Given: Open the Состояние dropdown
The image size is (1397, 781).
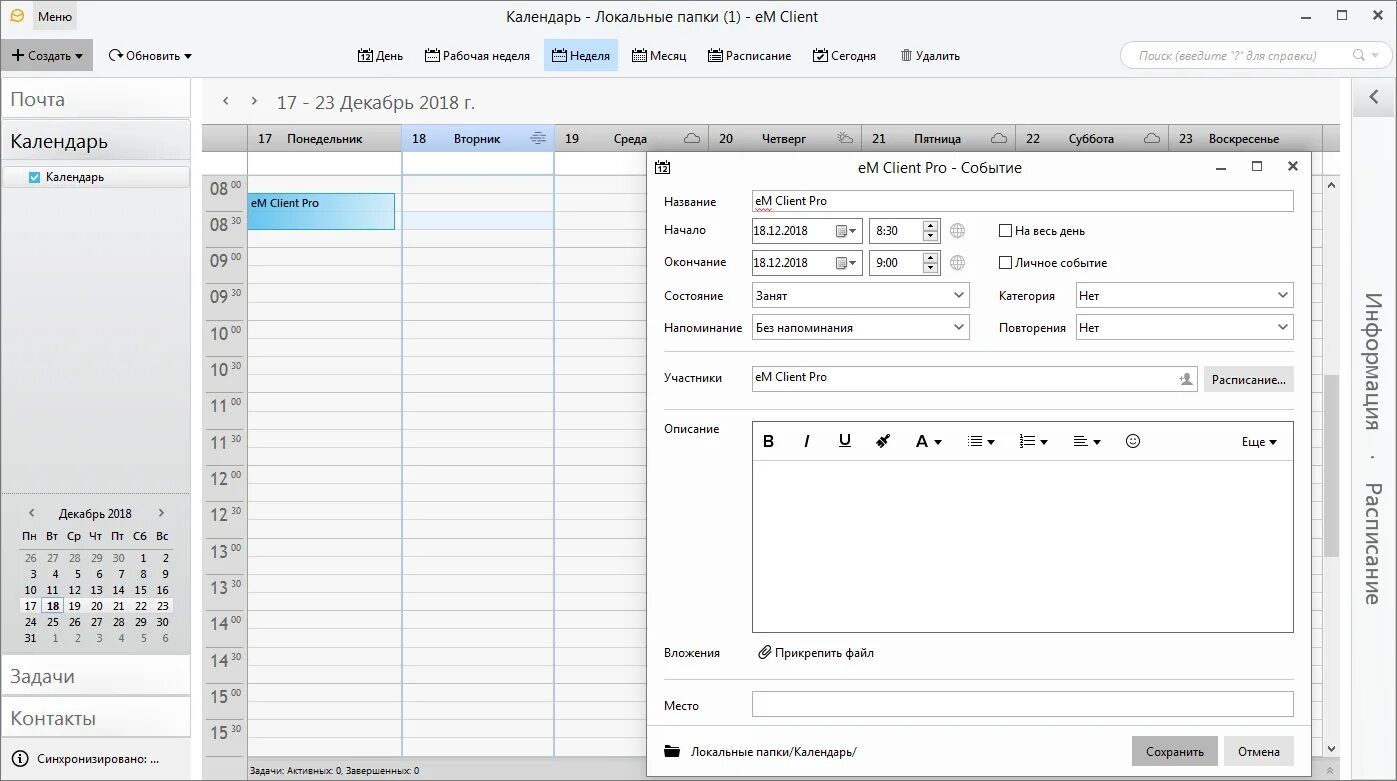Looking at the screenshot, I should click(860, 296).
